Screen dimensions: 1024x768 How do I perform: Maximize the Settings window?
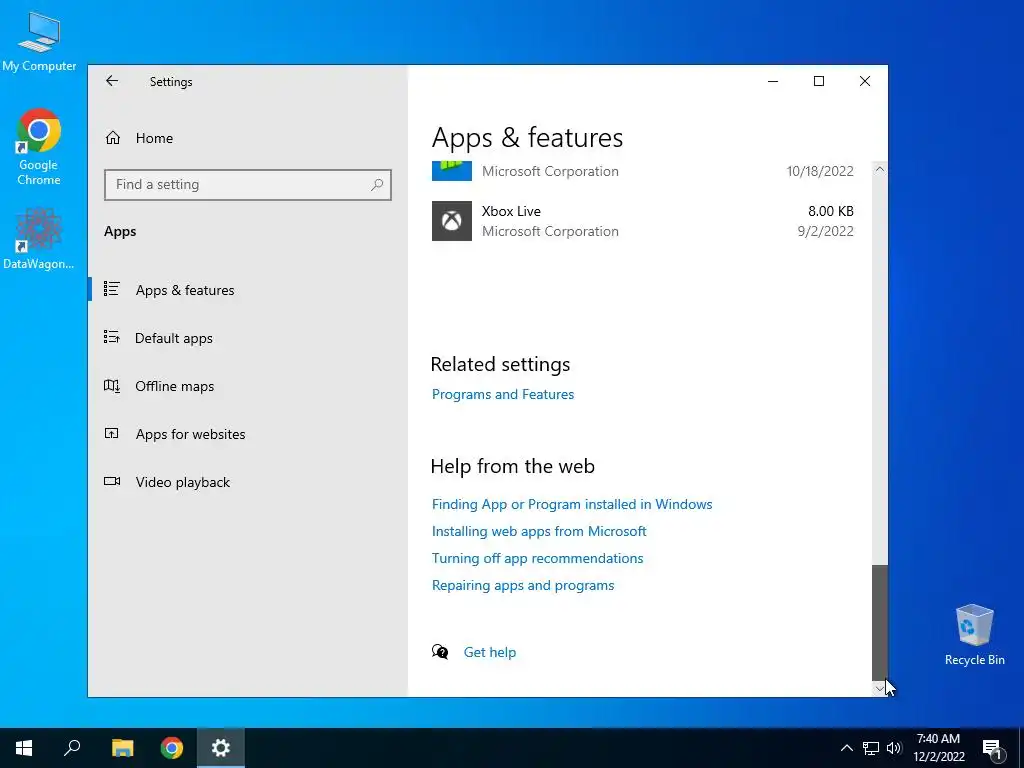(x=819, y=81)
